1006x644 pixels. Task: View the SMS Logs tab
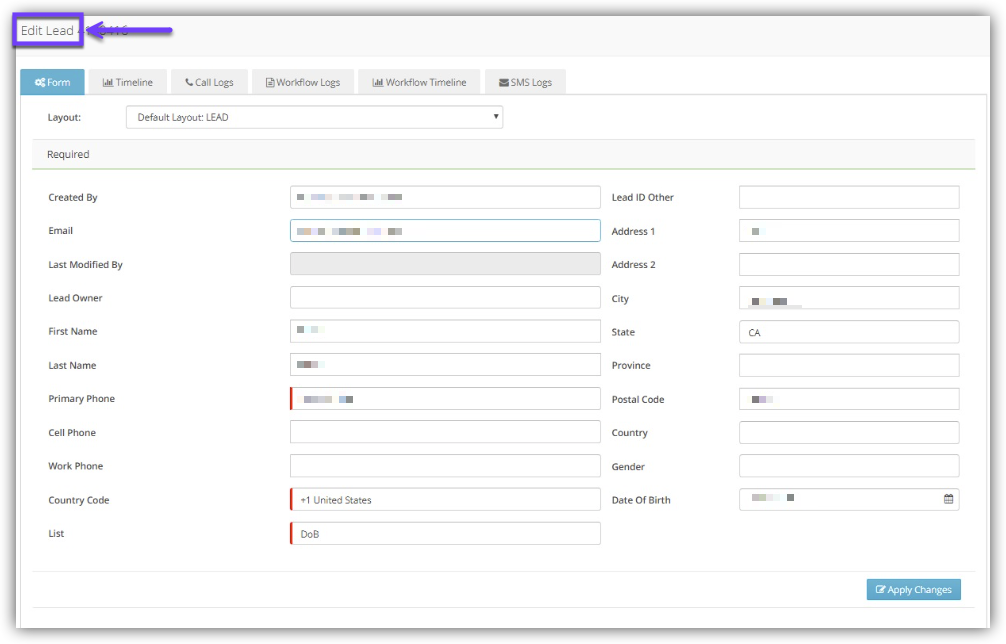click(x=525, y=82)
